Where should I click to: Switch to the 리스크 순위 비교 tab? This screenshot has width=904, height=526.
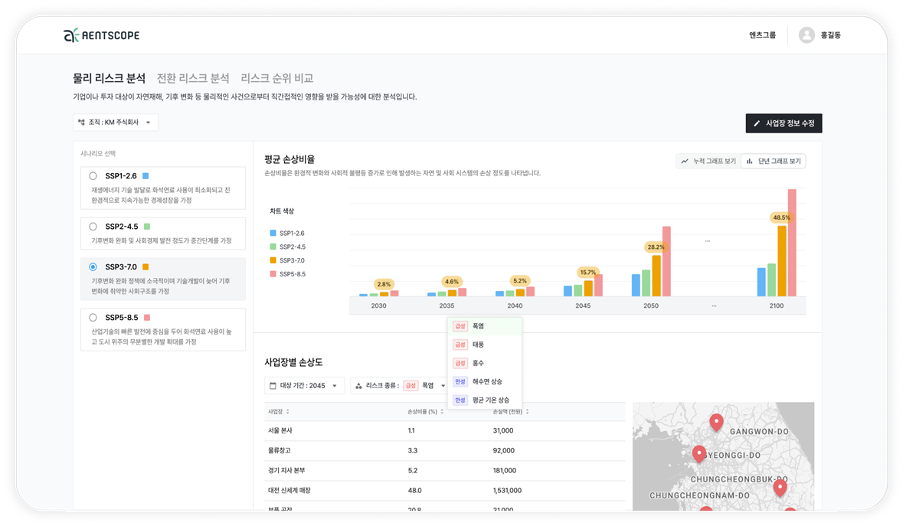coord(277,78)
